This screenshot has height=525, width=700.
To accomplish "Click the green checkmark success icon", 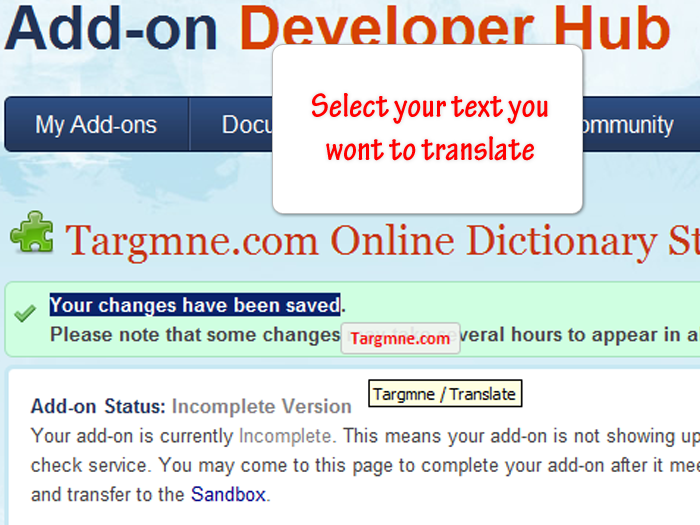I will pos(25,313).
